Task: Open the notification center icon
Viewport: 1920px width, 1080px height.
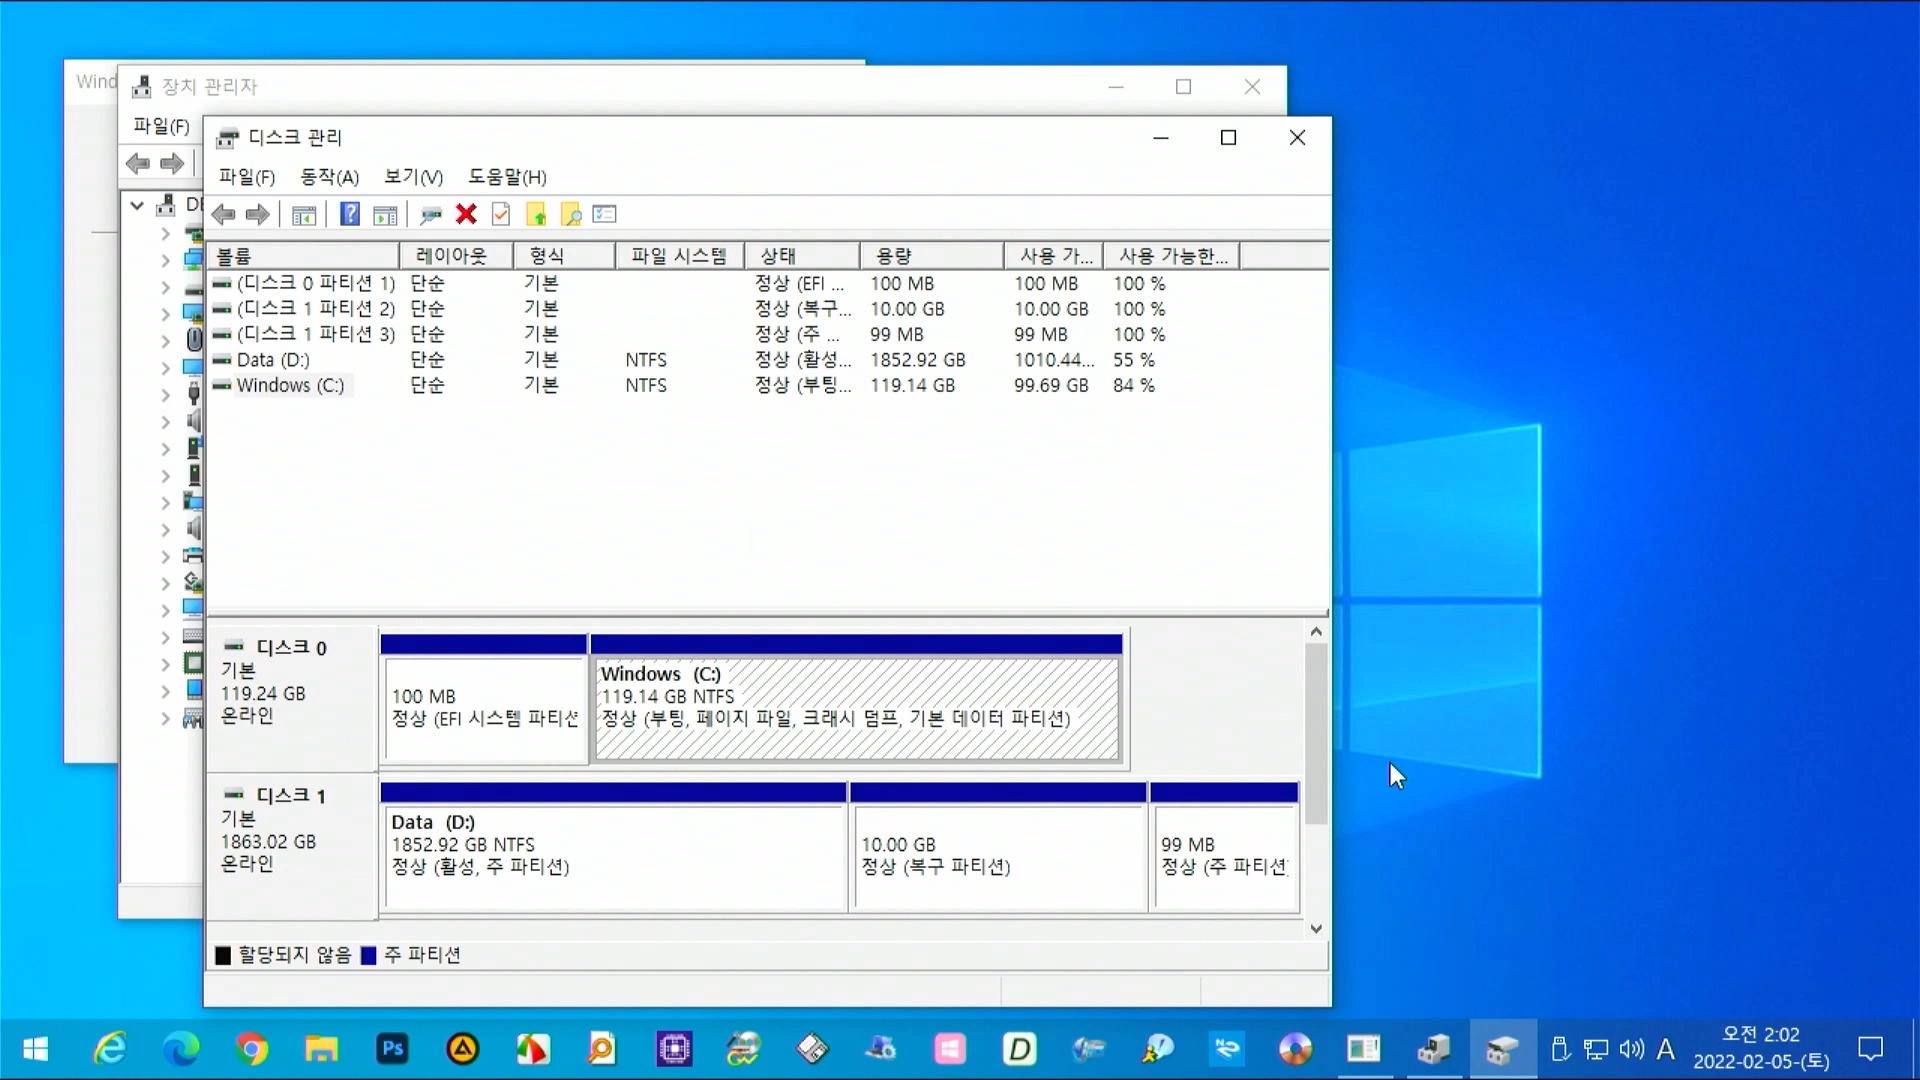Action: point(1870,1049)
